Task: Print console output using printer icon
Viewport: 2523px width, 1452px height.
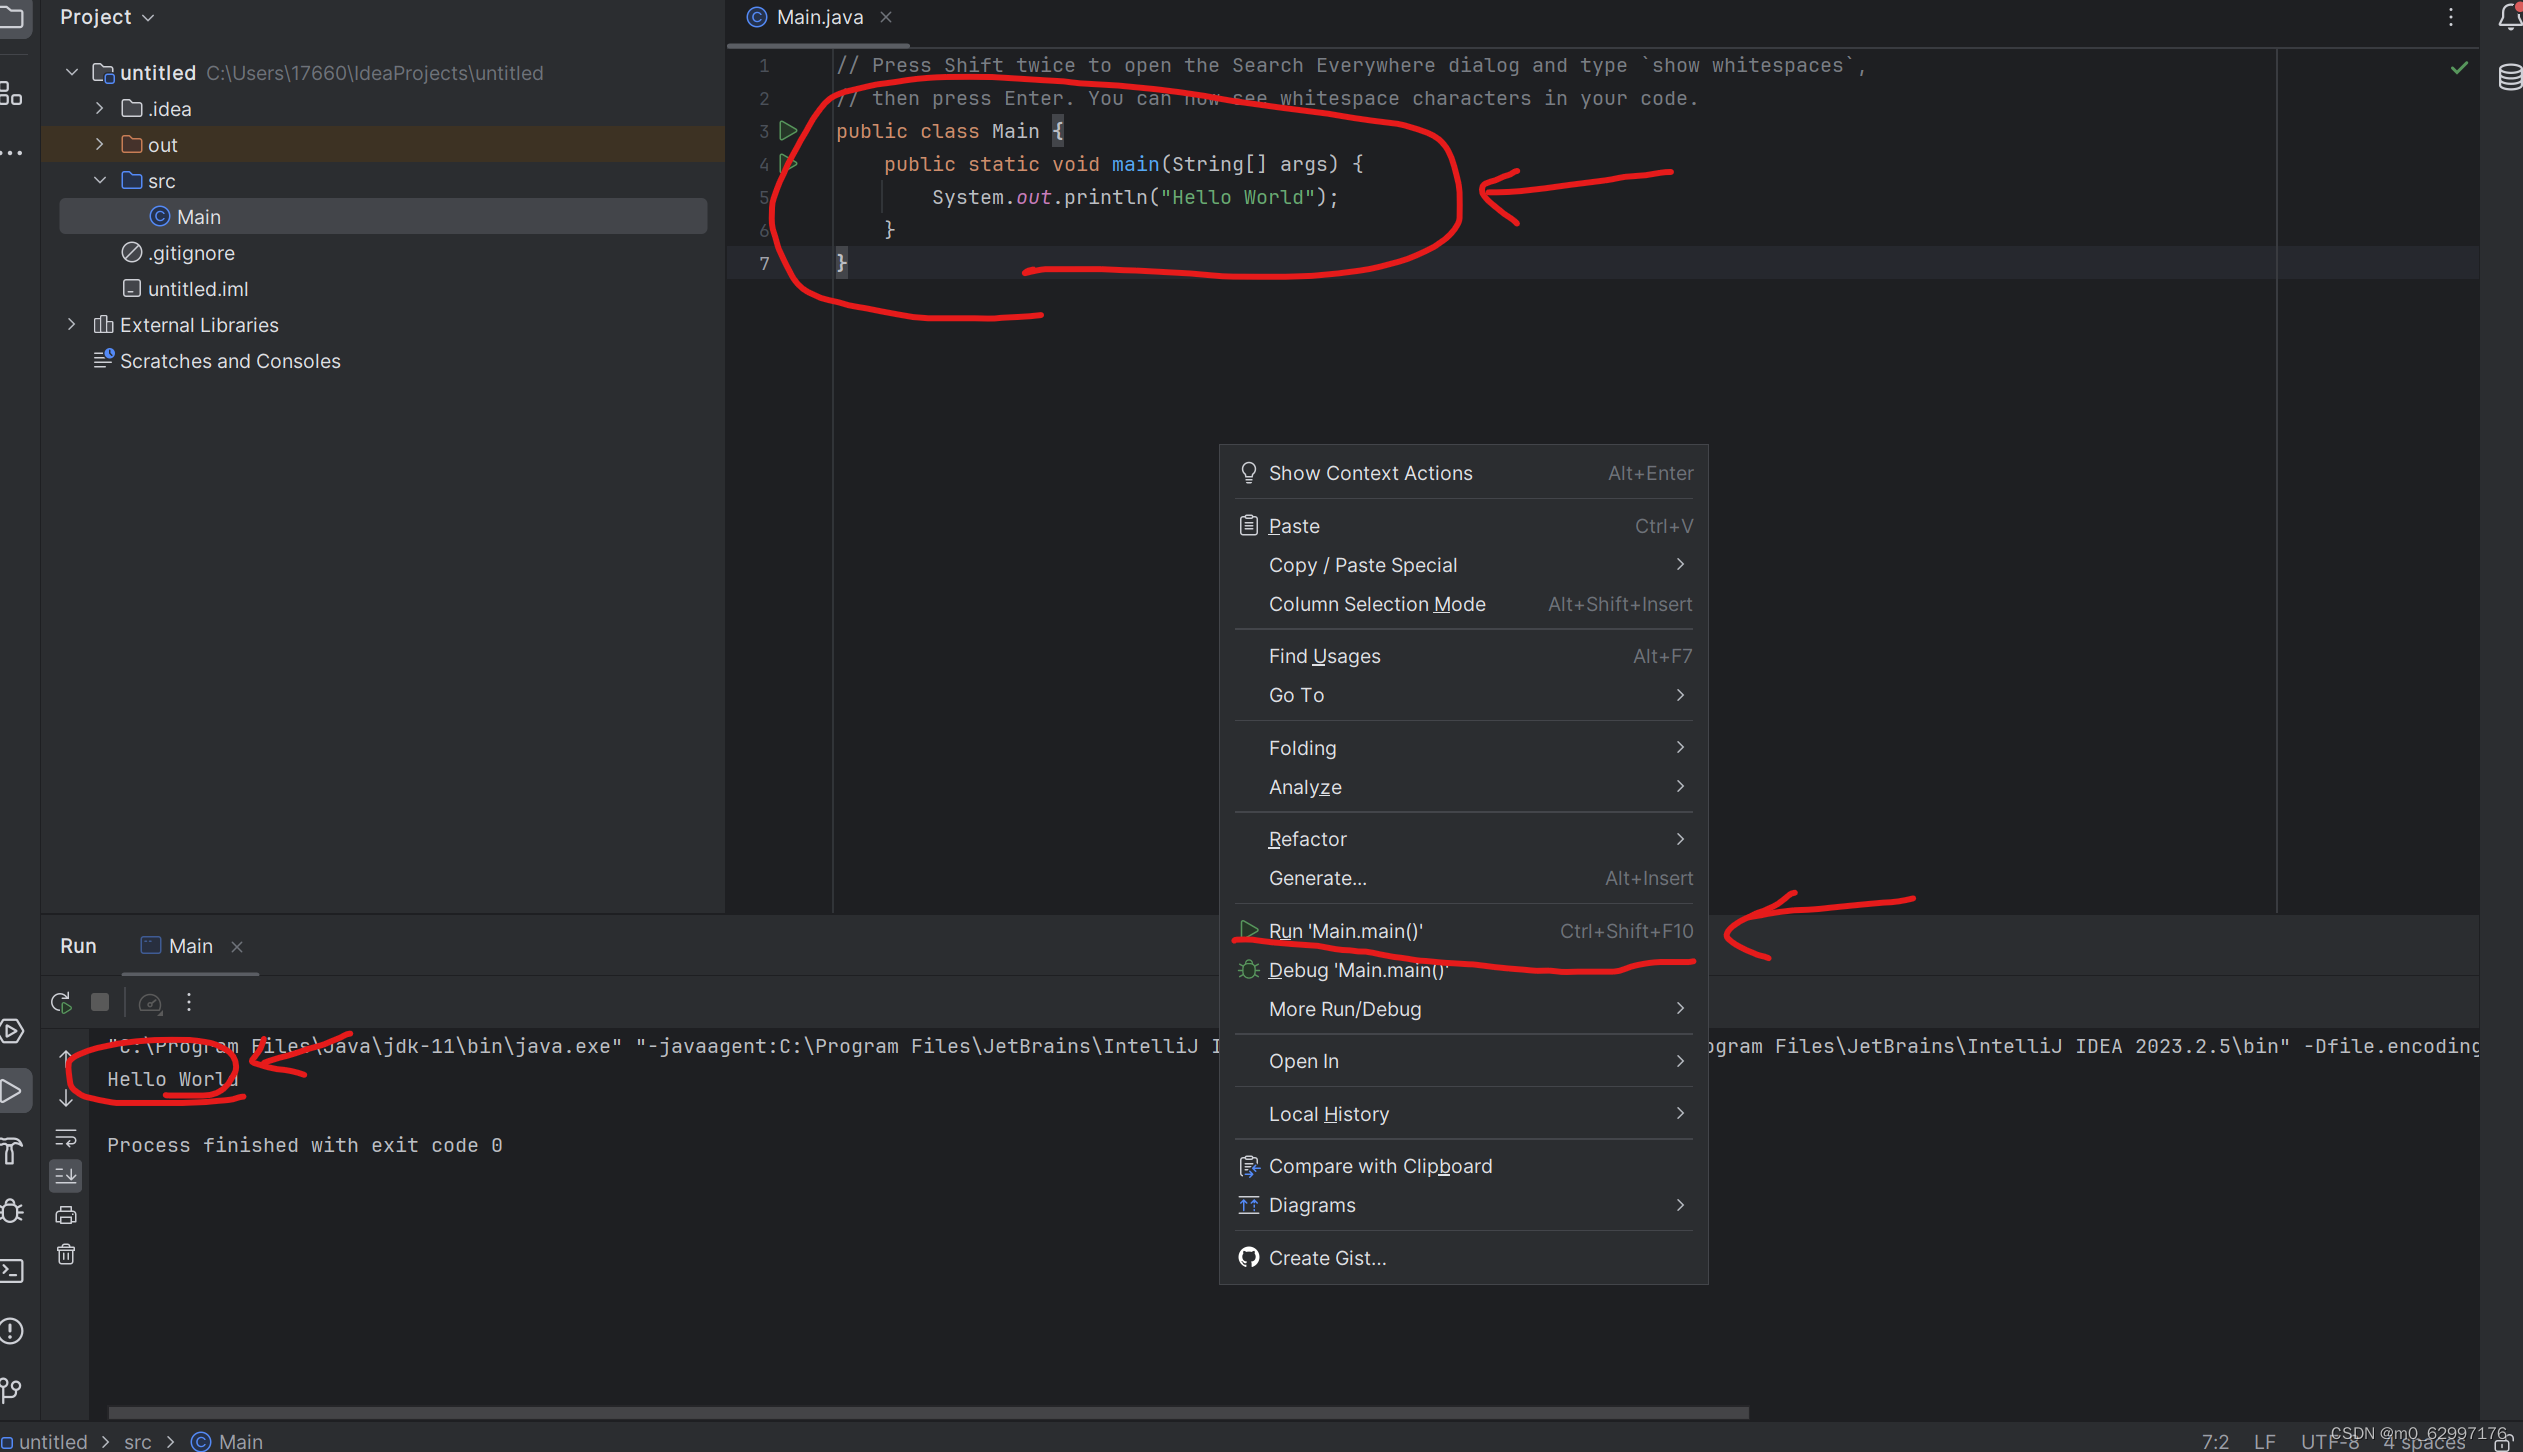Action: pos(66,1214)
